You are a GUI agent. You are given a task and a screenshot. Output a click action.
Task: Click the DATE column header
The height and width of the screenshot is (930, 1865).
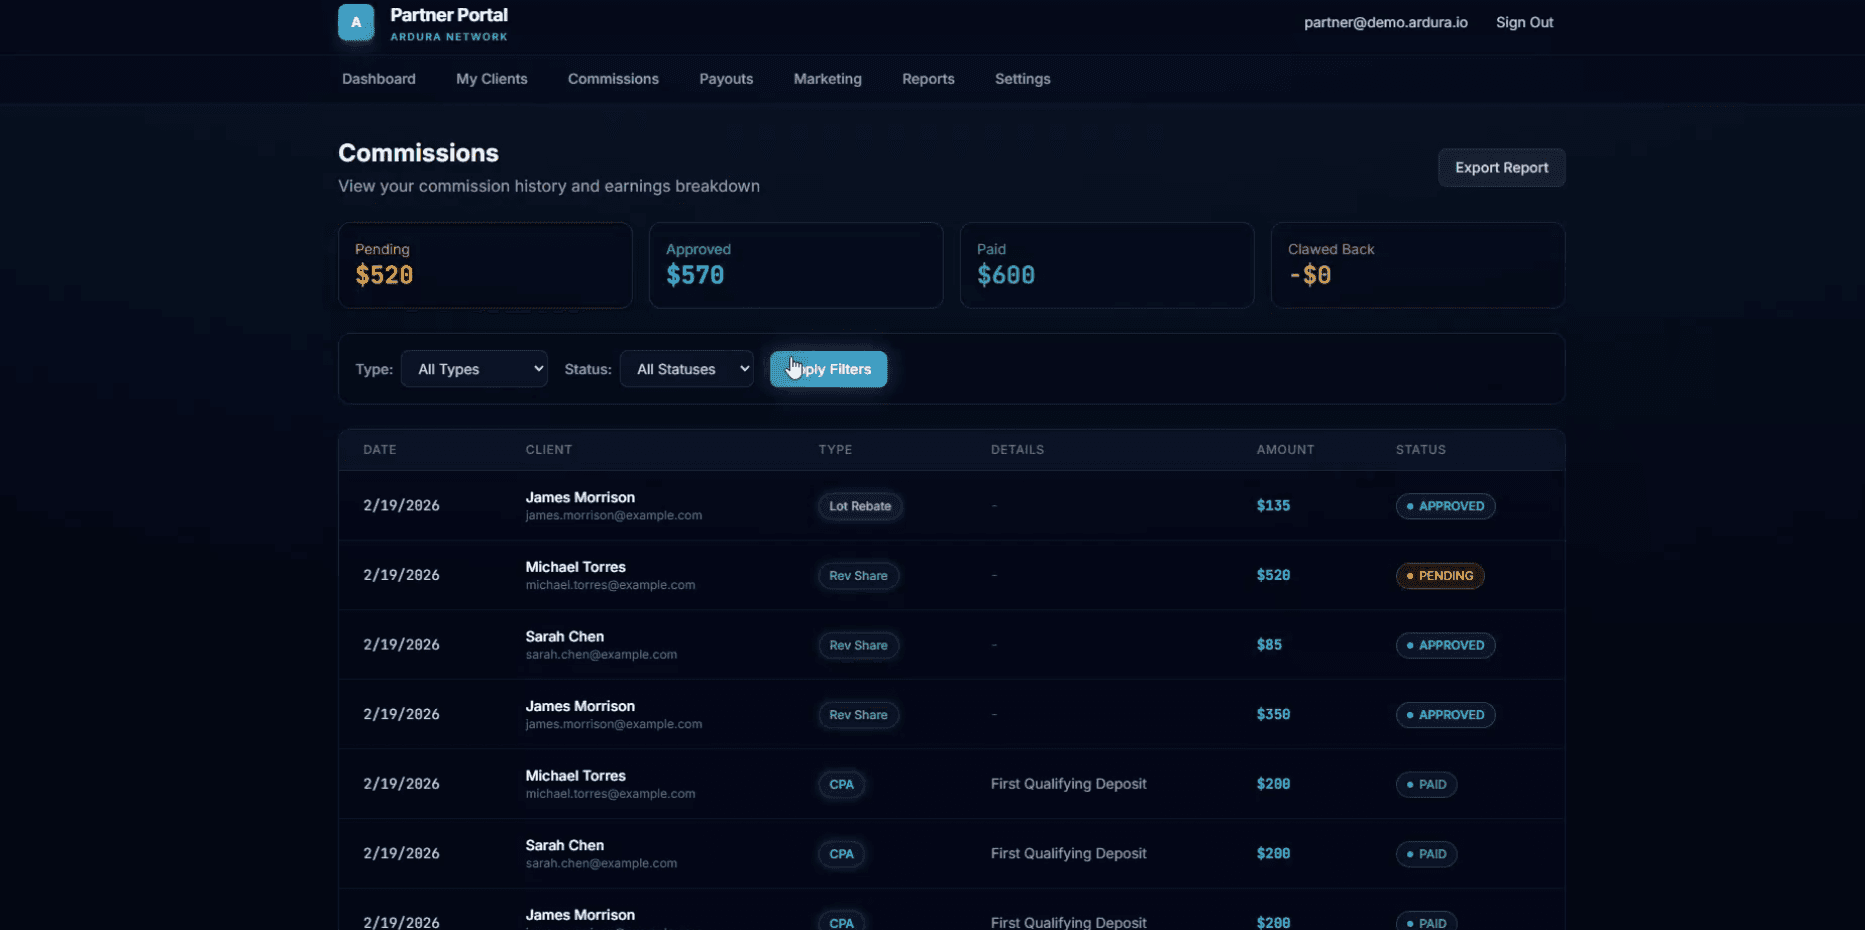pos(380,450)
